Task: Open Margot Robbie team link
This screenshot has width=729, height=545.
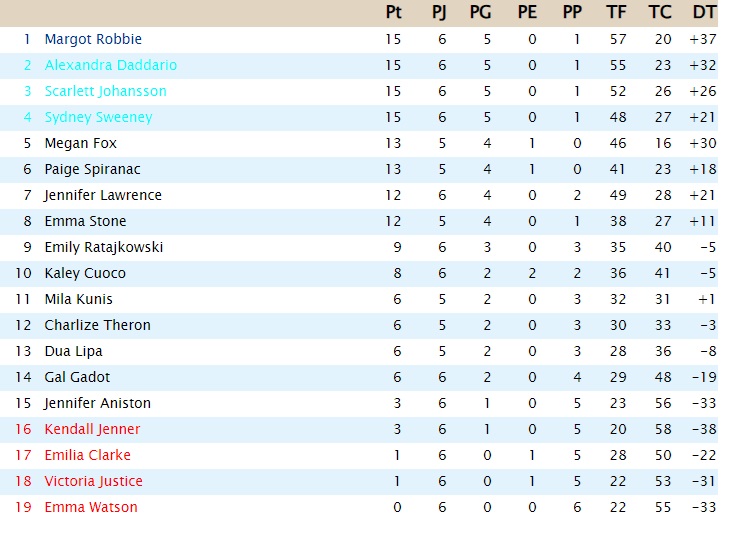Action: (x=93, y=39)
